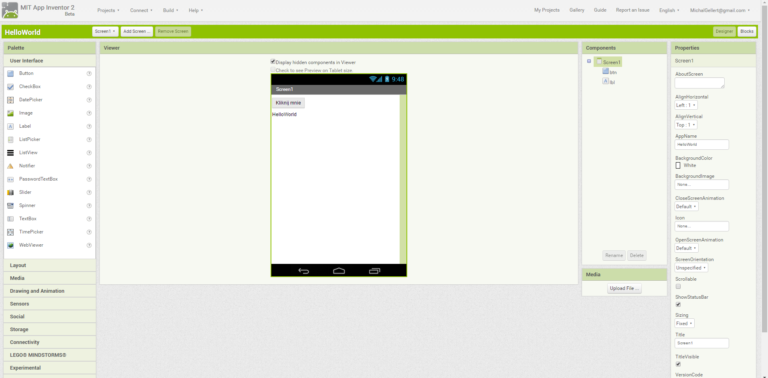Screen dimensions: 768x378
Task: Expand the ScreenOrientation dropdown
Action: (x=692, y=268)
